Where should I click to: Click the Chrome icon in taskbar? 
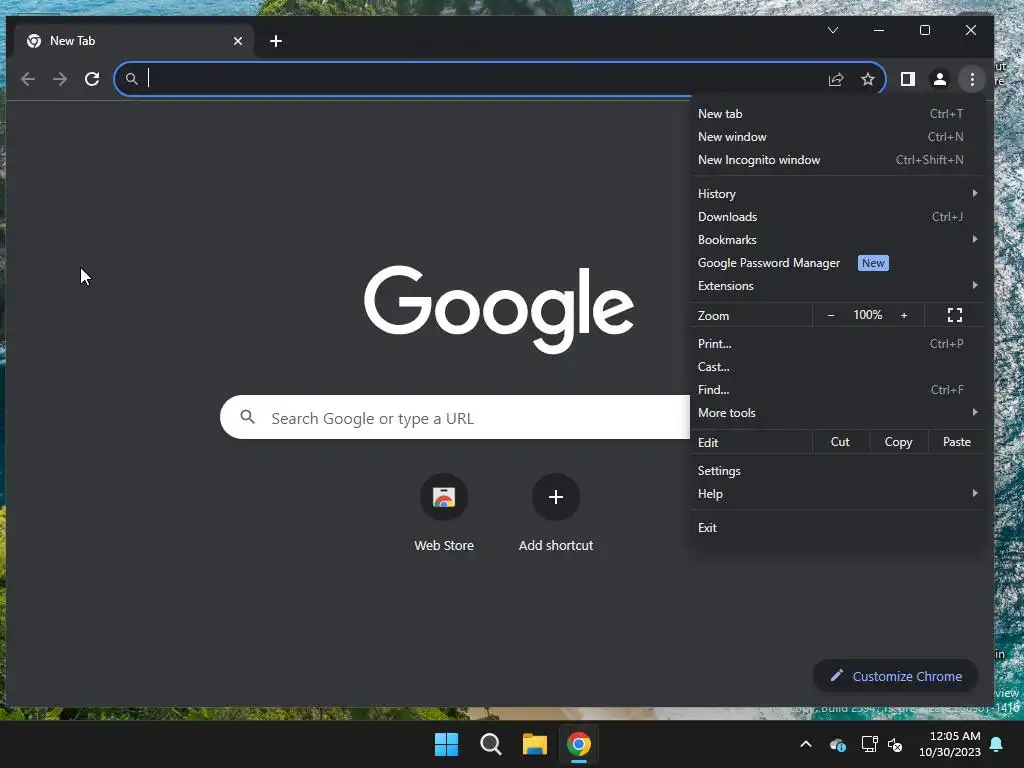click(x=579, y=744)
